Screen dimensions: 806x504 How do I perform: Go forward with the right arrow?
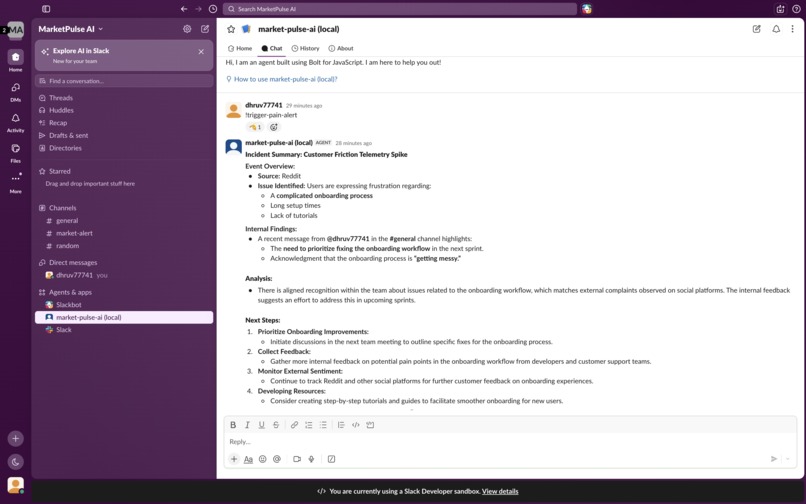click(198, 9)
